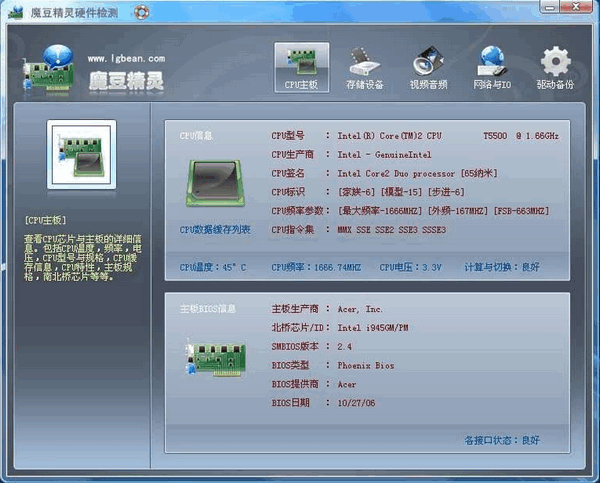The image size is (600, 483).
Task: Click the 计算与切换 status text
Action: 502,267
